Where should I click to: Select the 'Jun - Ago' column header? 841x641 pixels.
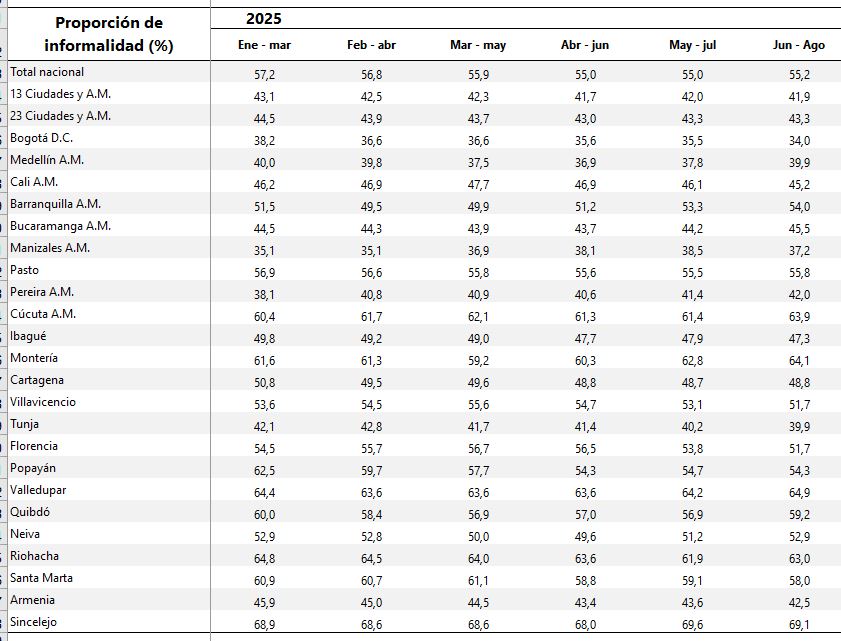(x=799, y=45)
